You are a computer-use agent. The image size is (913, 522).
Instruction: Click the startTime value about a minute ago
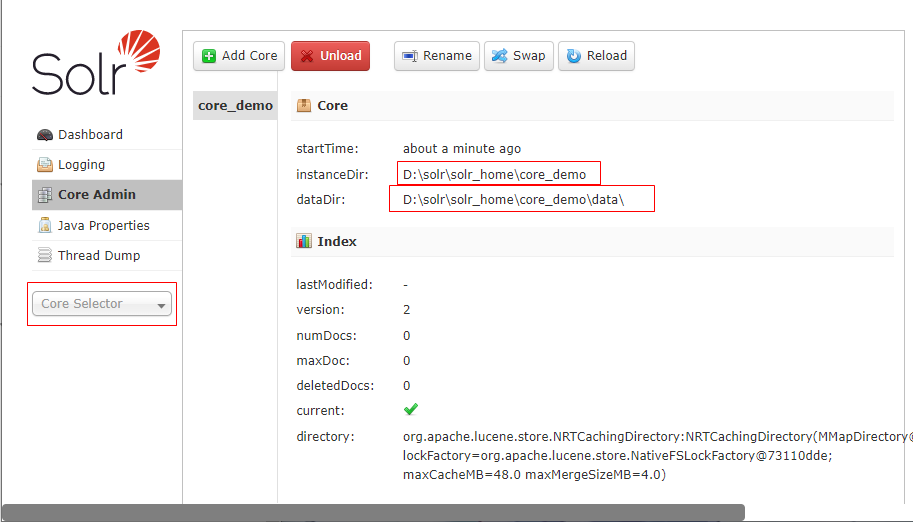[x=462, y=149]
